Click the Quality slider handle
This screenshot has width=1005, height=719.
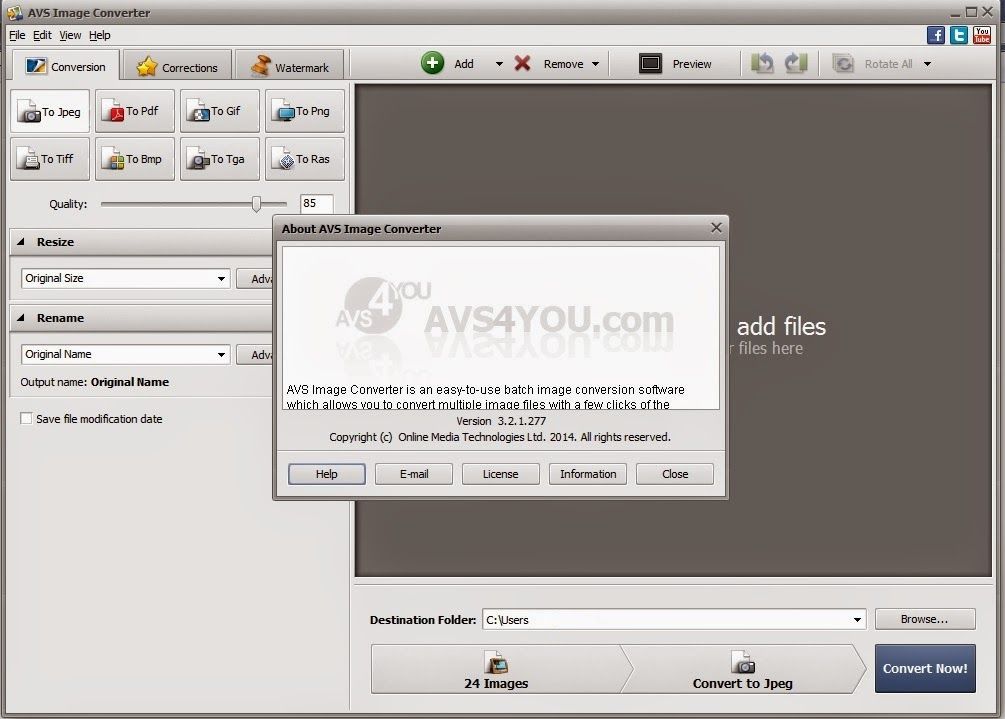[x=256, y=204]
